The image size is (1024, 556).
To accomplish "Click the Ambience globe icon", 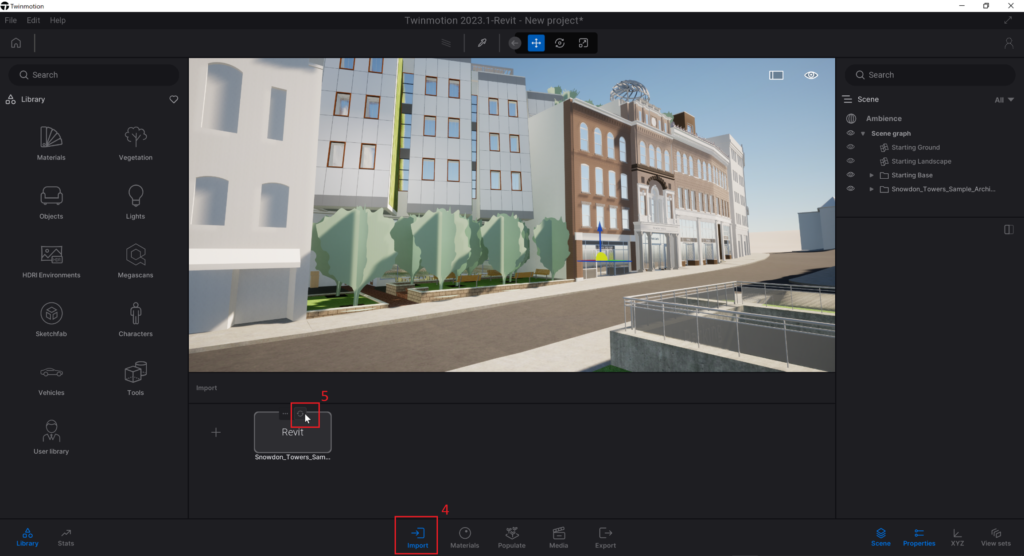I will [851, 118].
